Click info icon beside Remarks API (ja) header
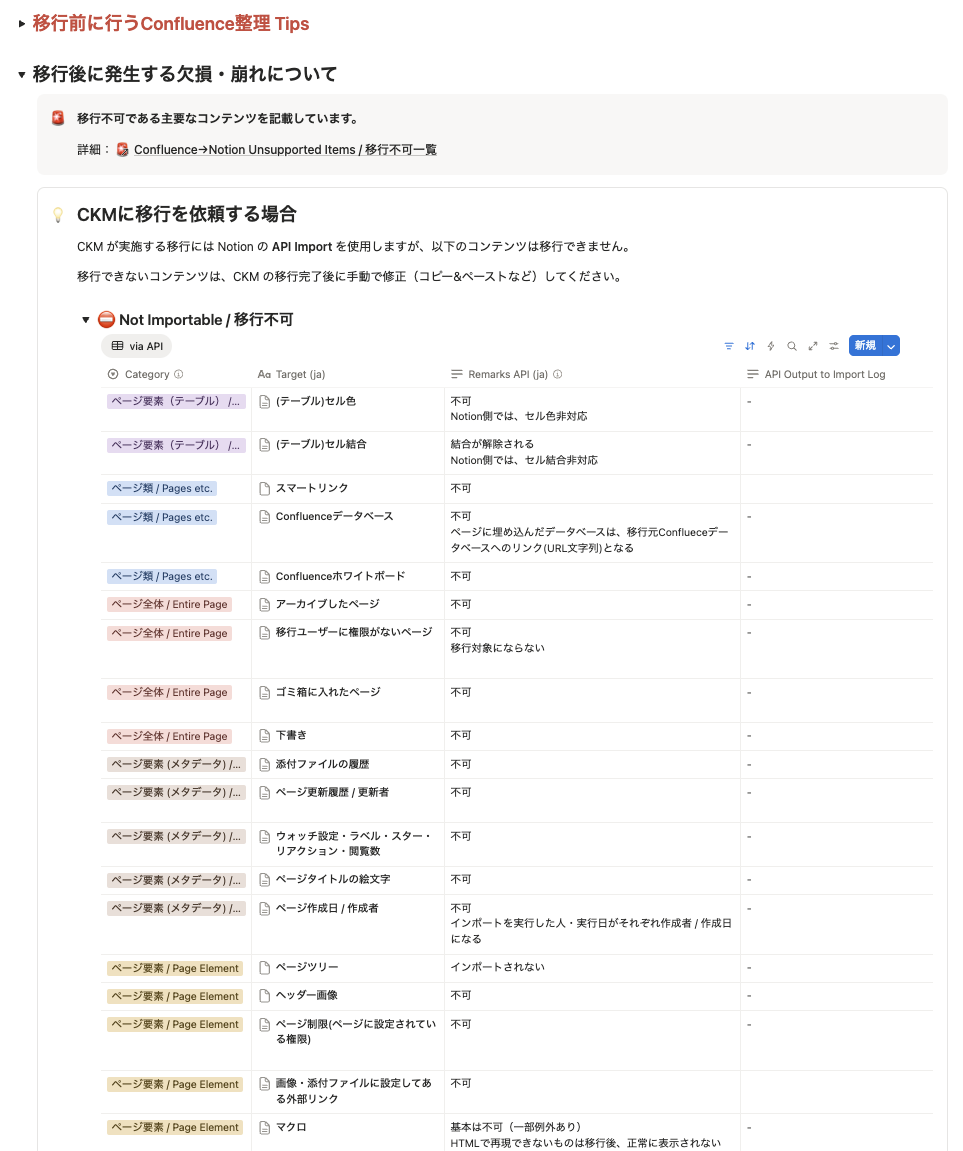This screenshot has height=1151, width=963. (558, 374)
